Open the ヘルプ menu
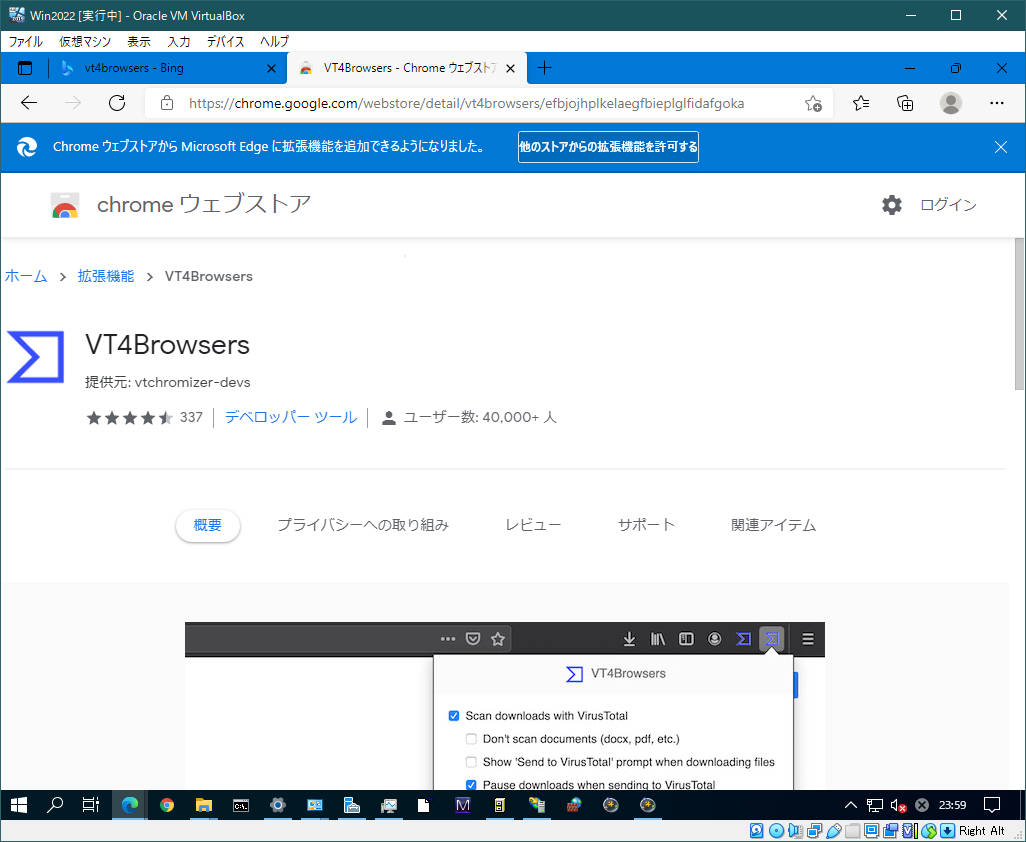This screenshot has height=842, width=1026. pos(274,42)
